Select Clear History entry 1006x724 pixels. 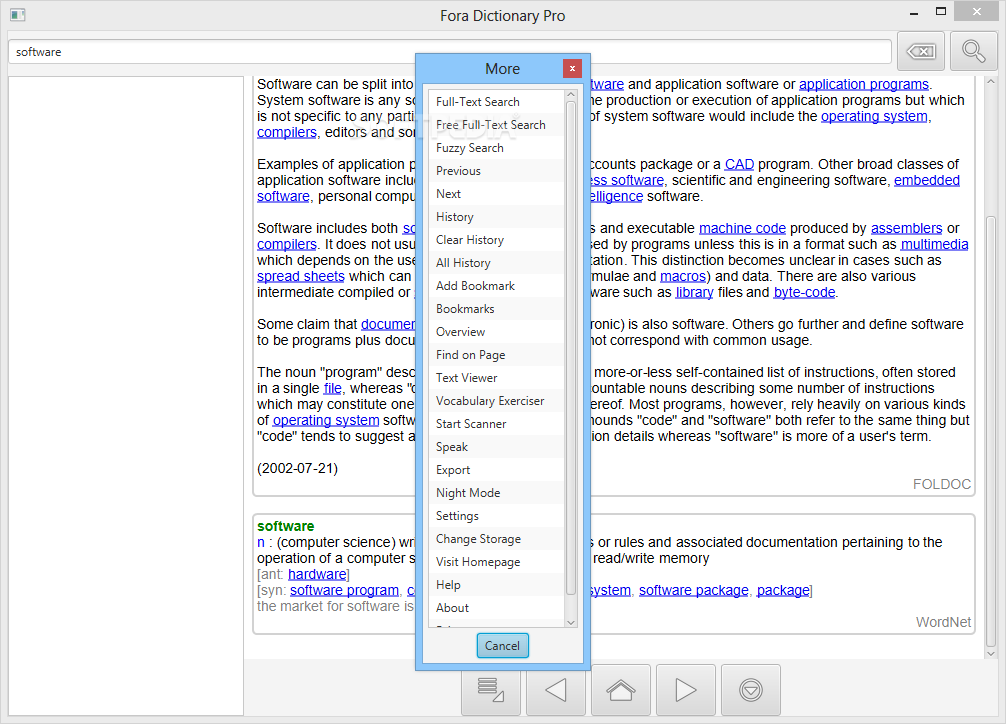point(496,240)
